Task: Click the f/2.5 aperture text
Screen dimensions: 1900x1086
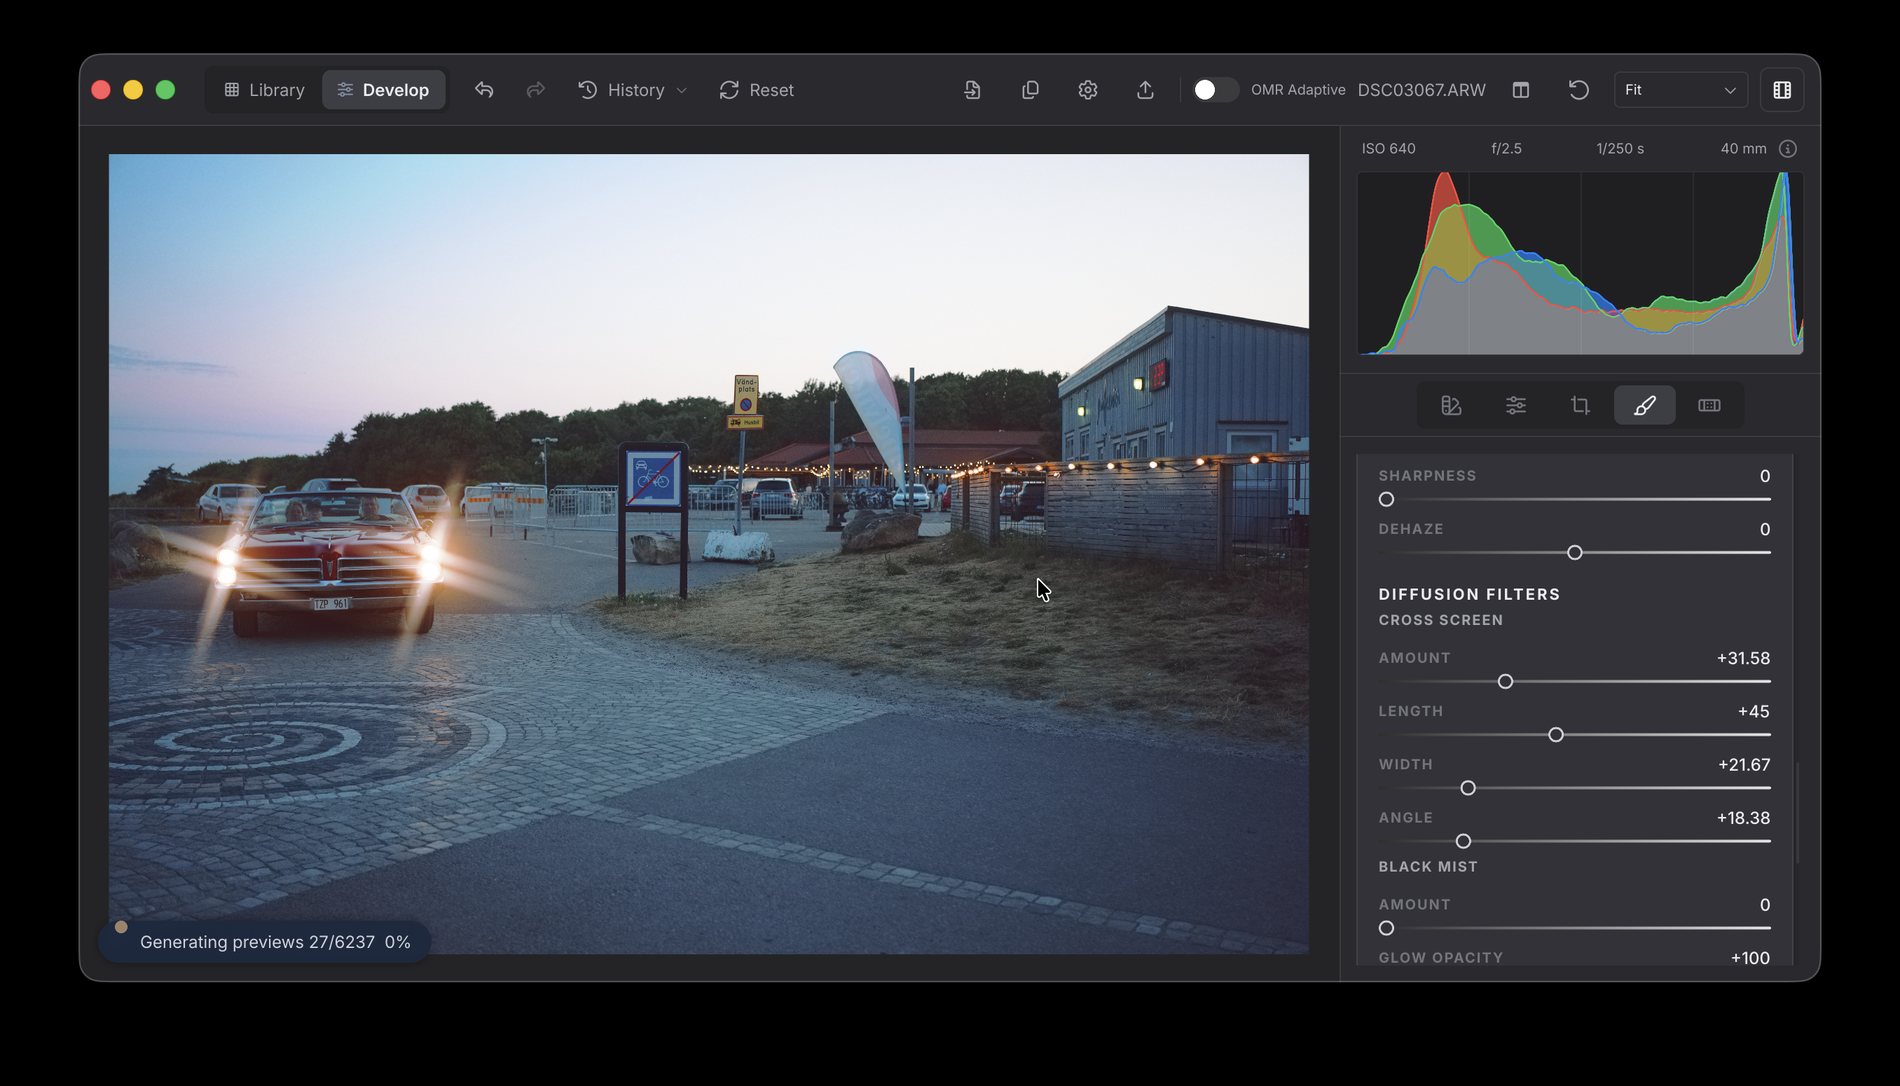Action: tap(1506, 148)
